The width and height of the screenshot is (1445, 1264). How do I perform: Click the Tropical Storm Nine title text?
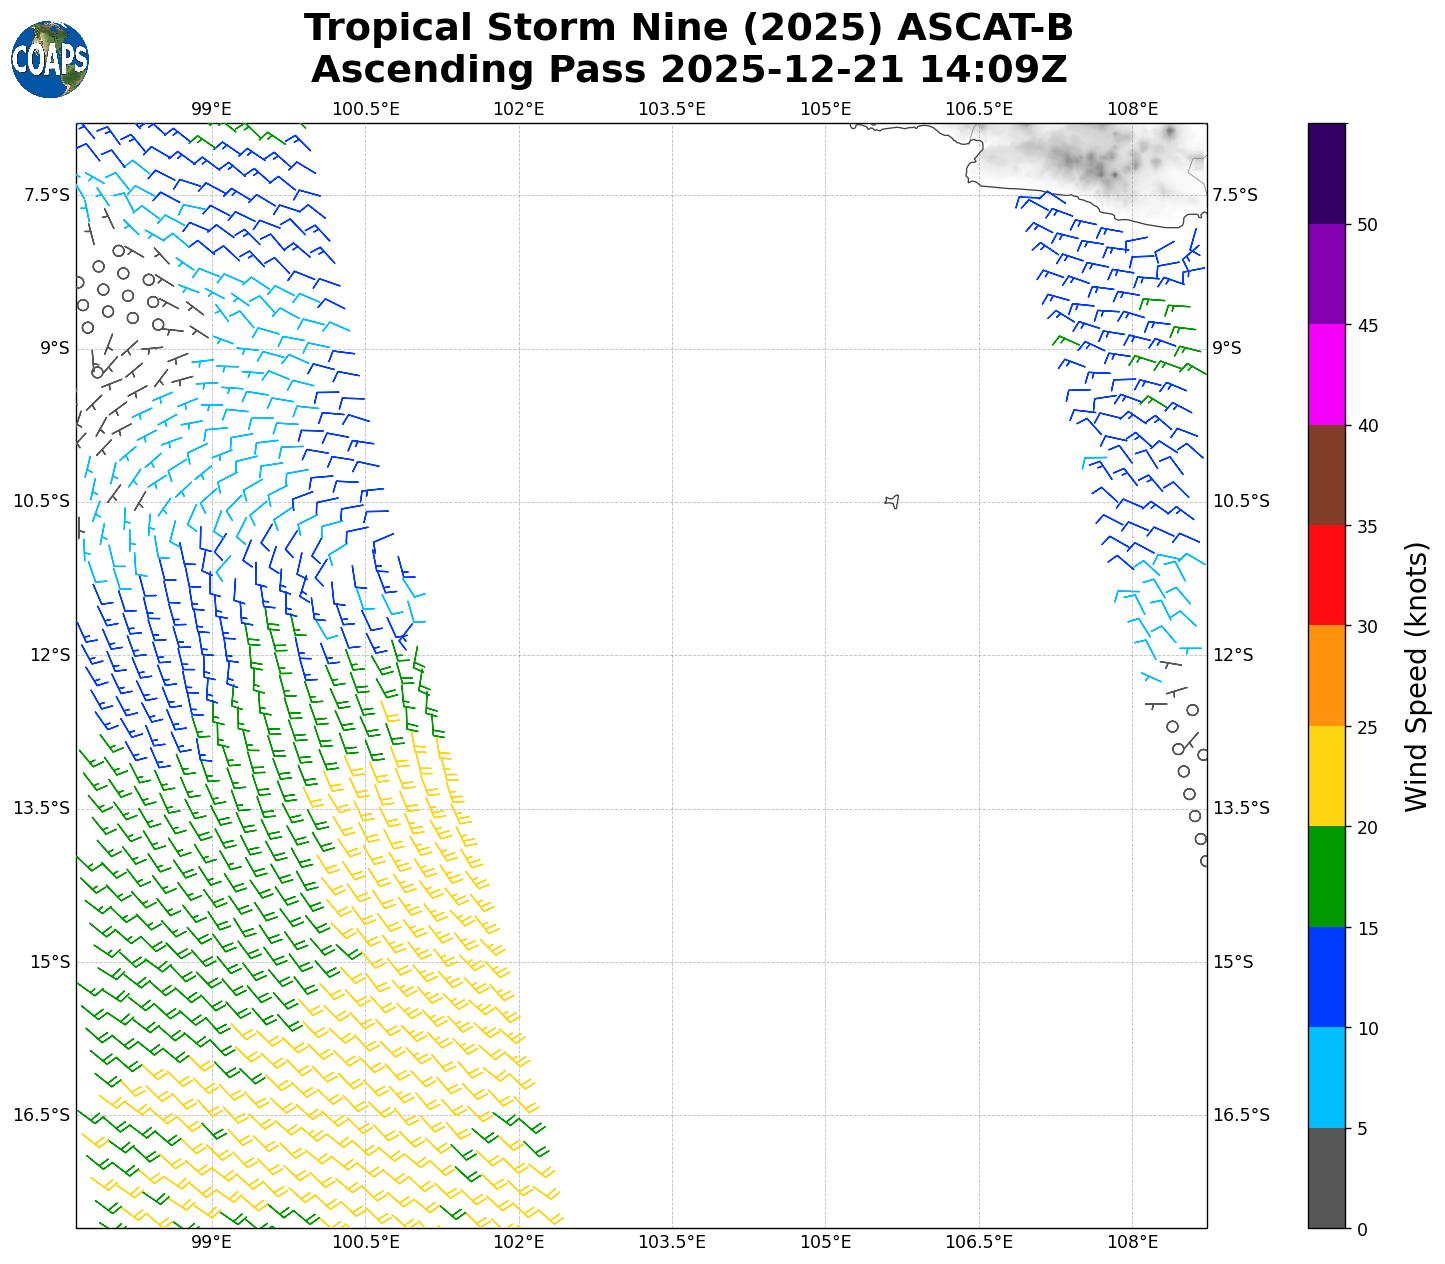688,28
